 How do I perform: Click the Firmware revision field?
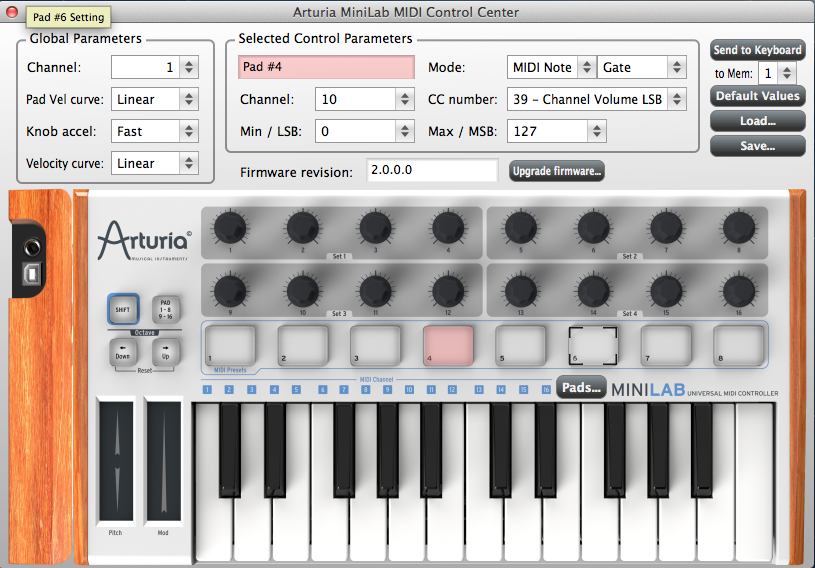[x=432, y=170]
